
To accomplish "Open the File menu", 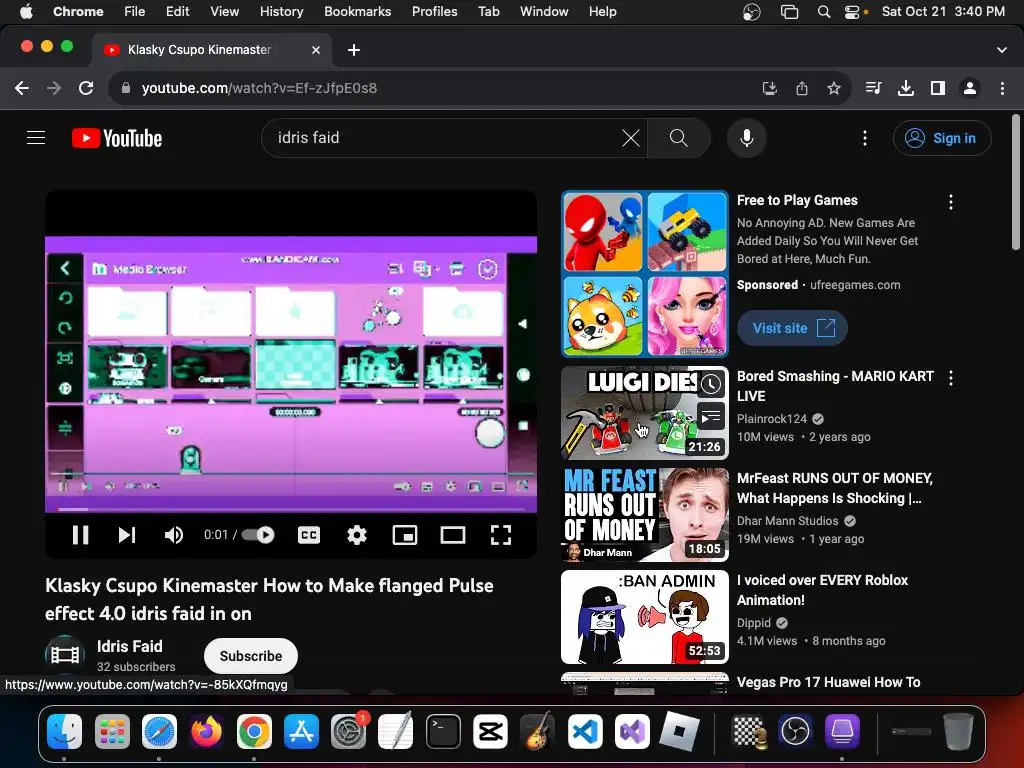I will [135, 11].
